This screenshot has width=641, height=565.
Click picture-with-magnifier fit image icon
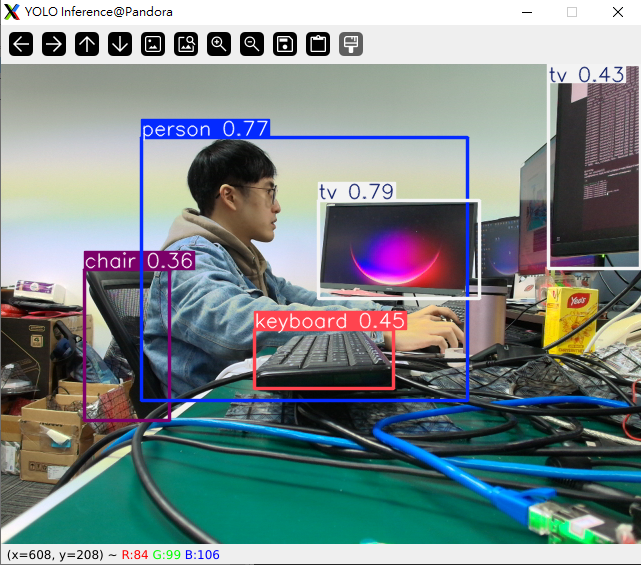point(186,44)
